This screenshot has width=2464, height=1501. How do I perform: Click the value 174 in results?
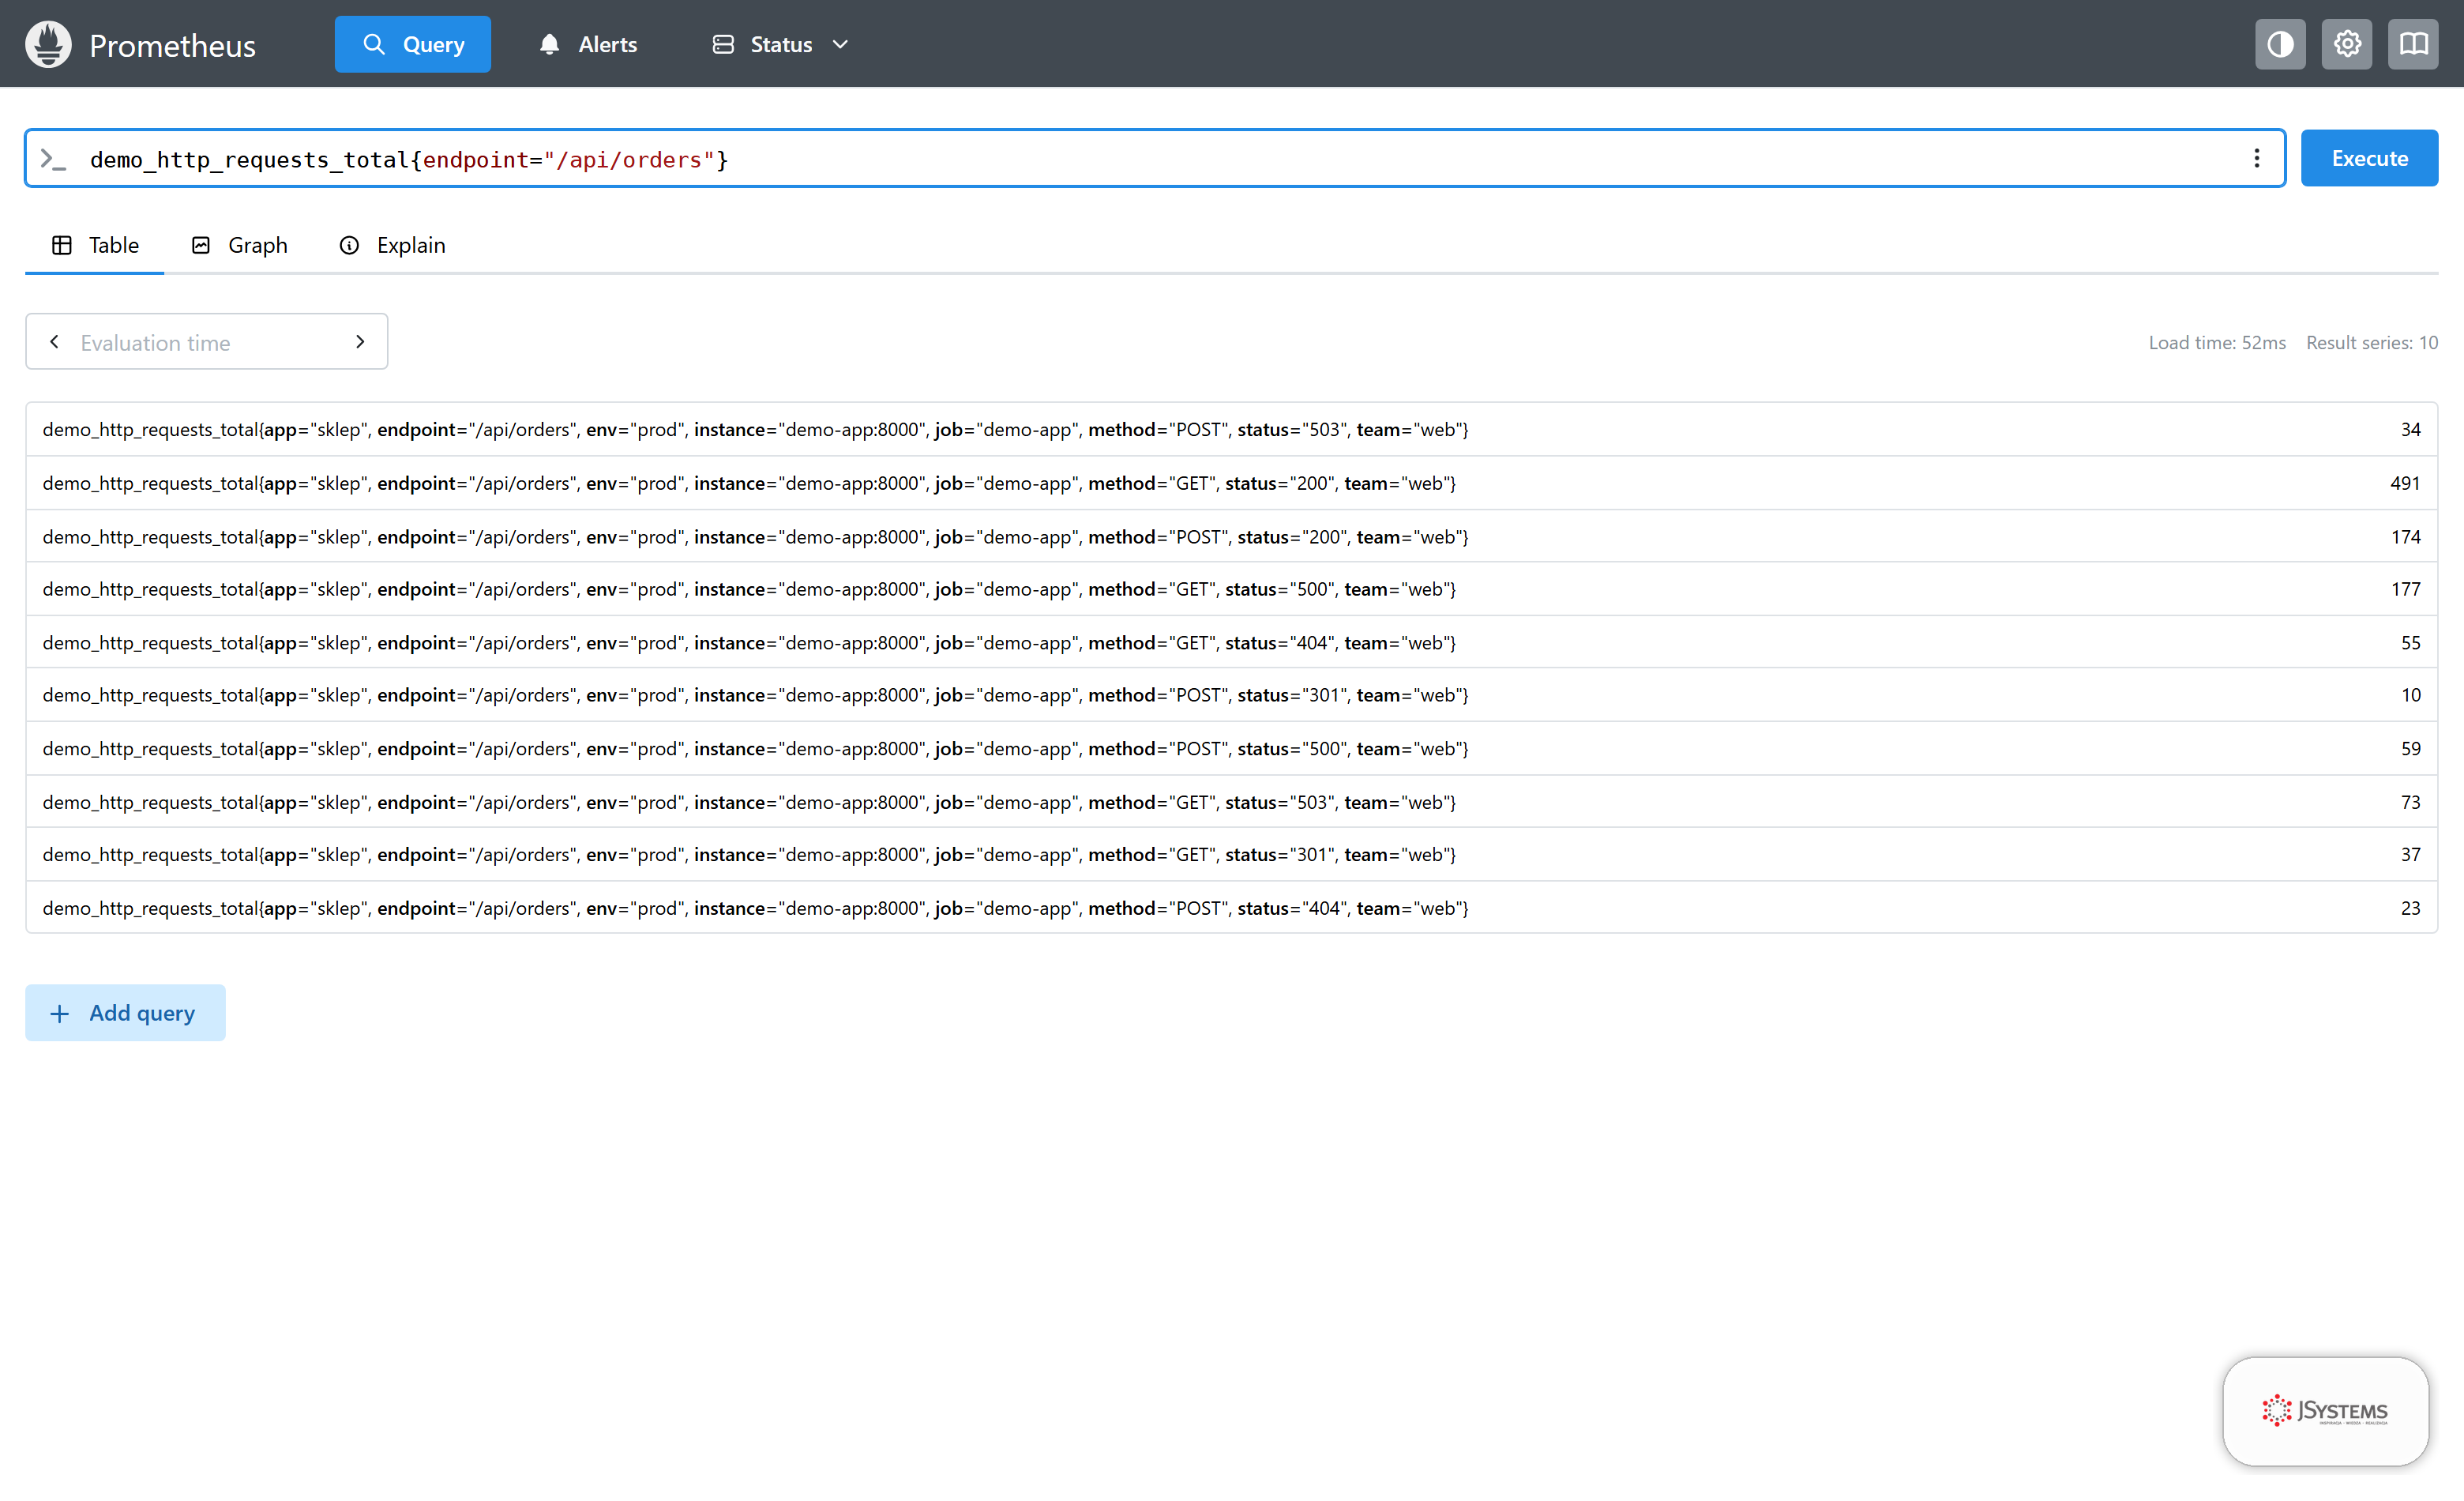tap(2405, 536)
